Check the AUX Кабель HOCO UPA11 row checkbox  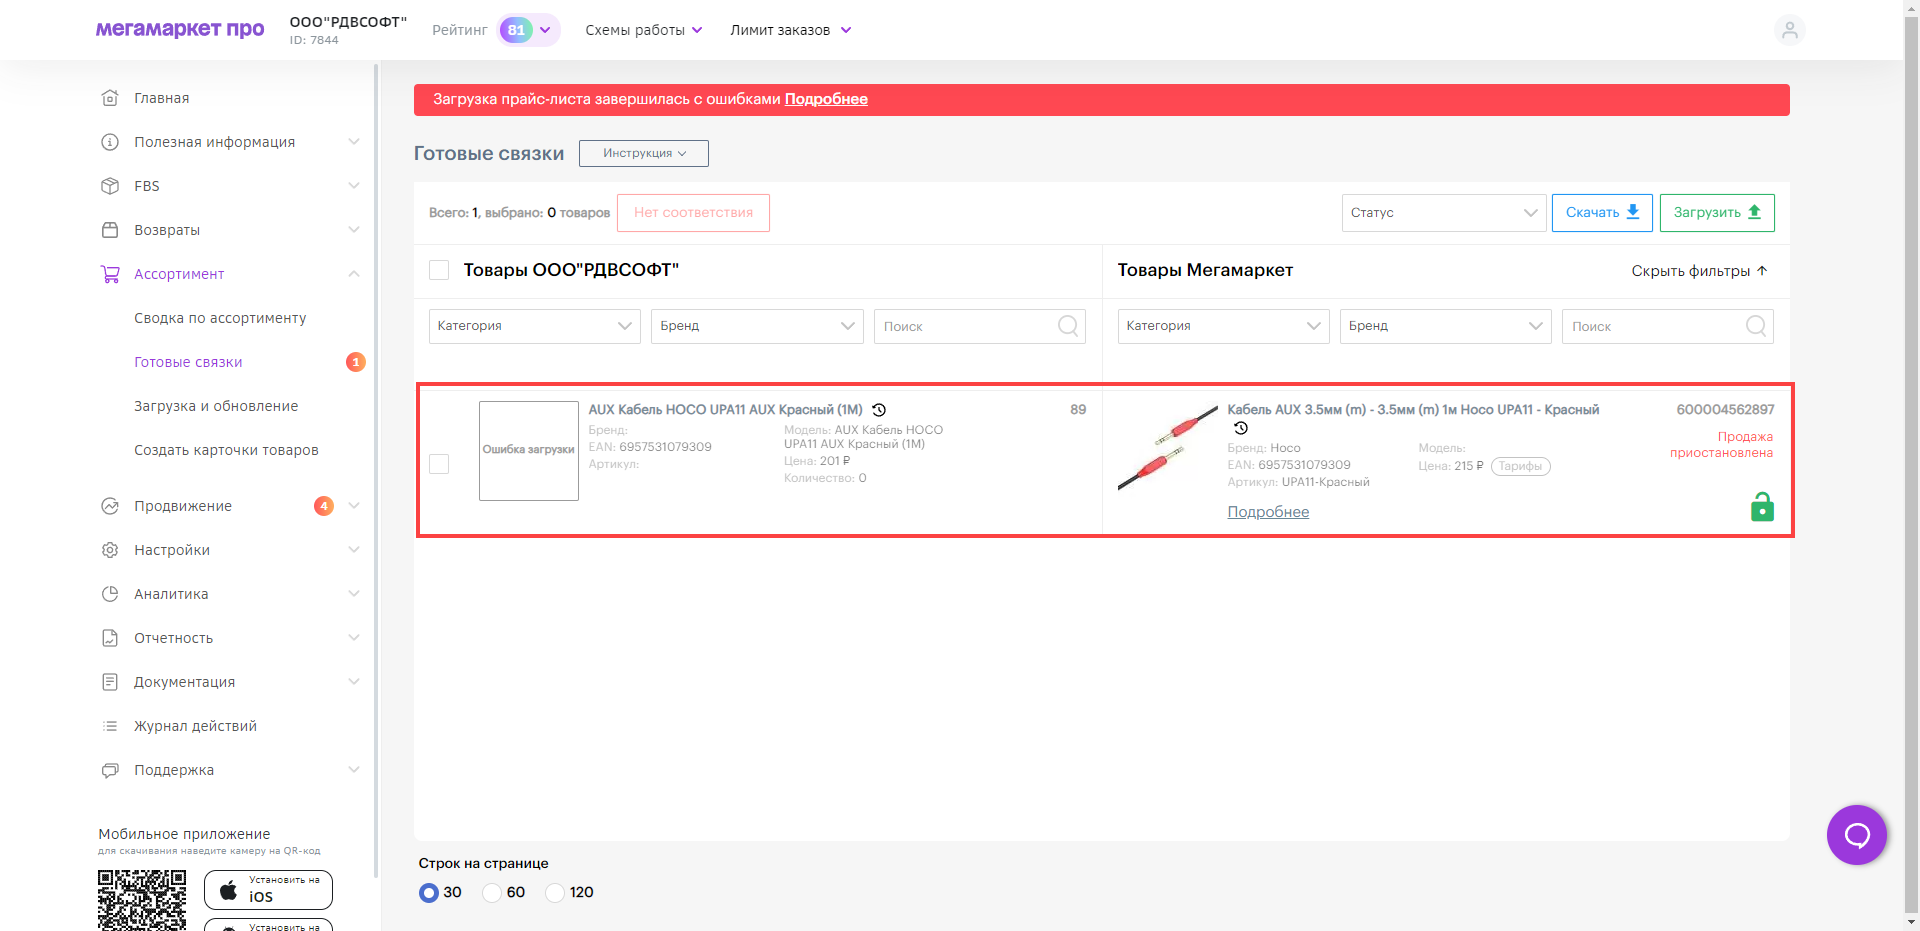[439, 464]
